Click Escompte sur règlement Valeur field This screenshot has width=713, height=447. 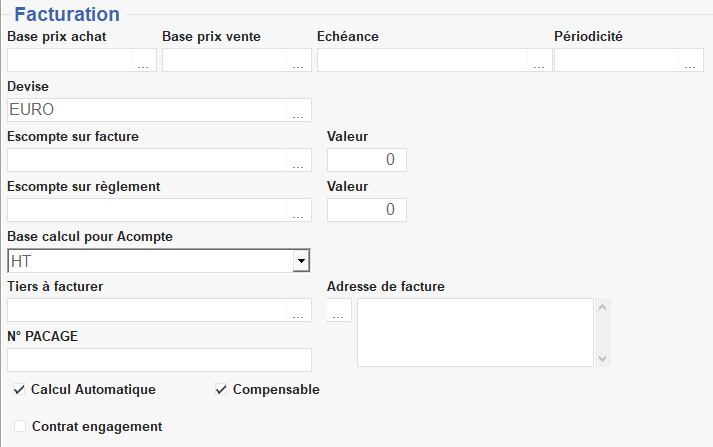tap(367, 210)
